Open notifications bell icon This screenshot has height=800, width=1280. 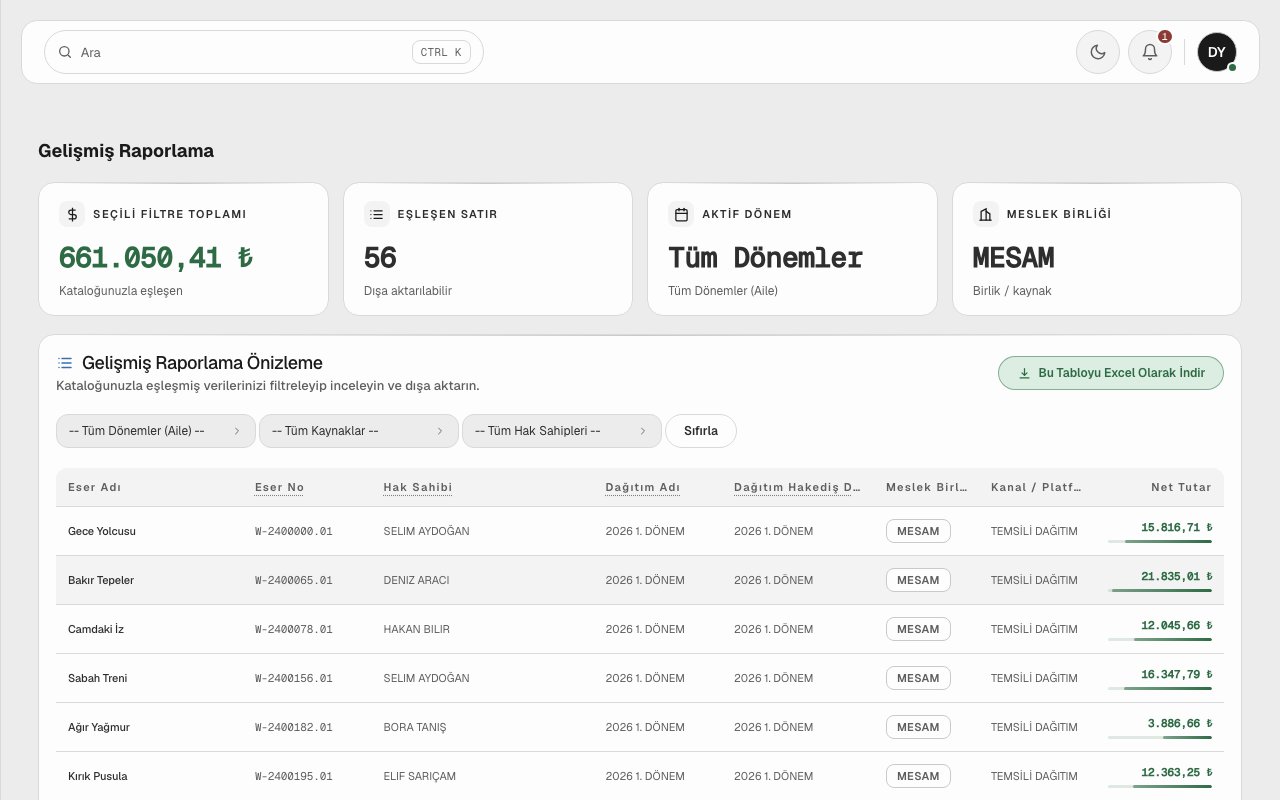1150,52
